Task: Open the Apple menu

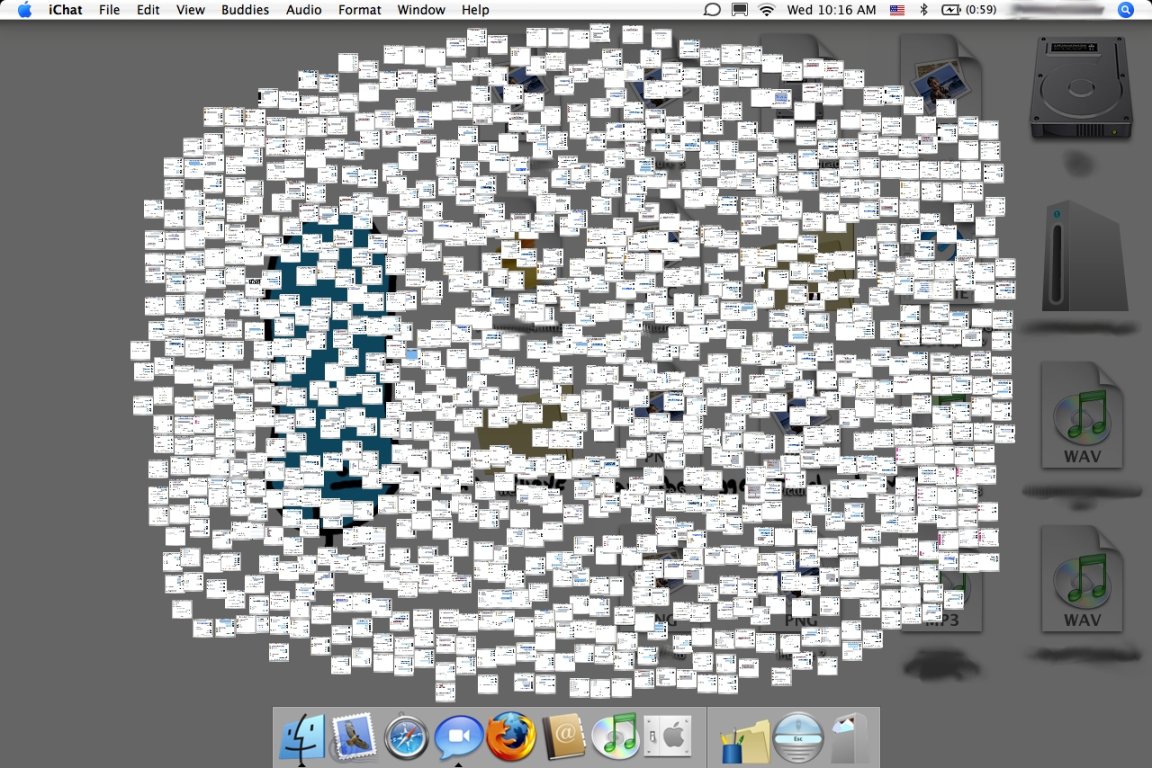Action: point(25,10)
